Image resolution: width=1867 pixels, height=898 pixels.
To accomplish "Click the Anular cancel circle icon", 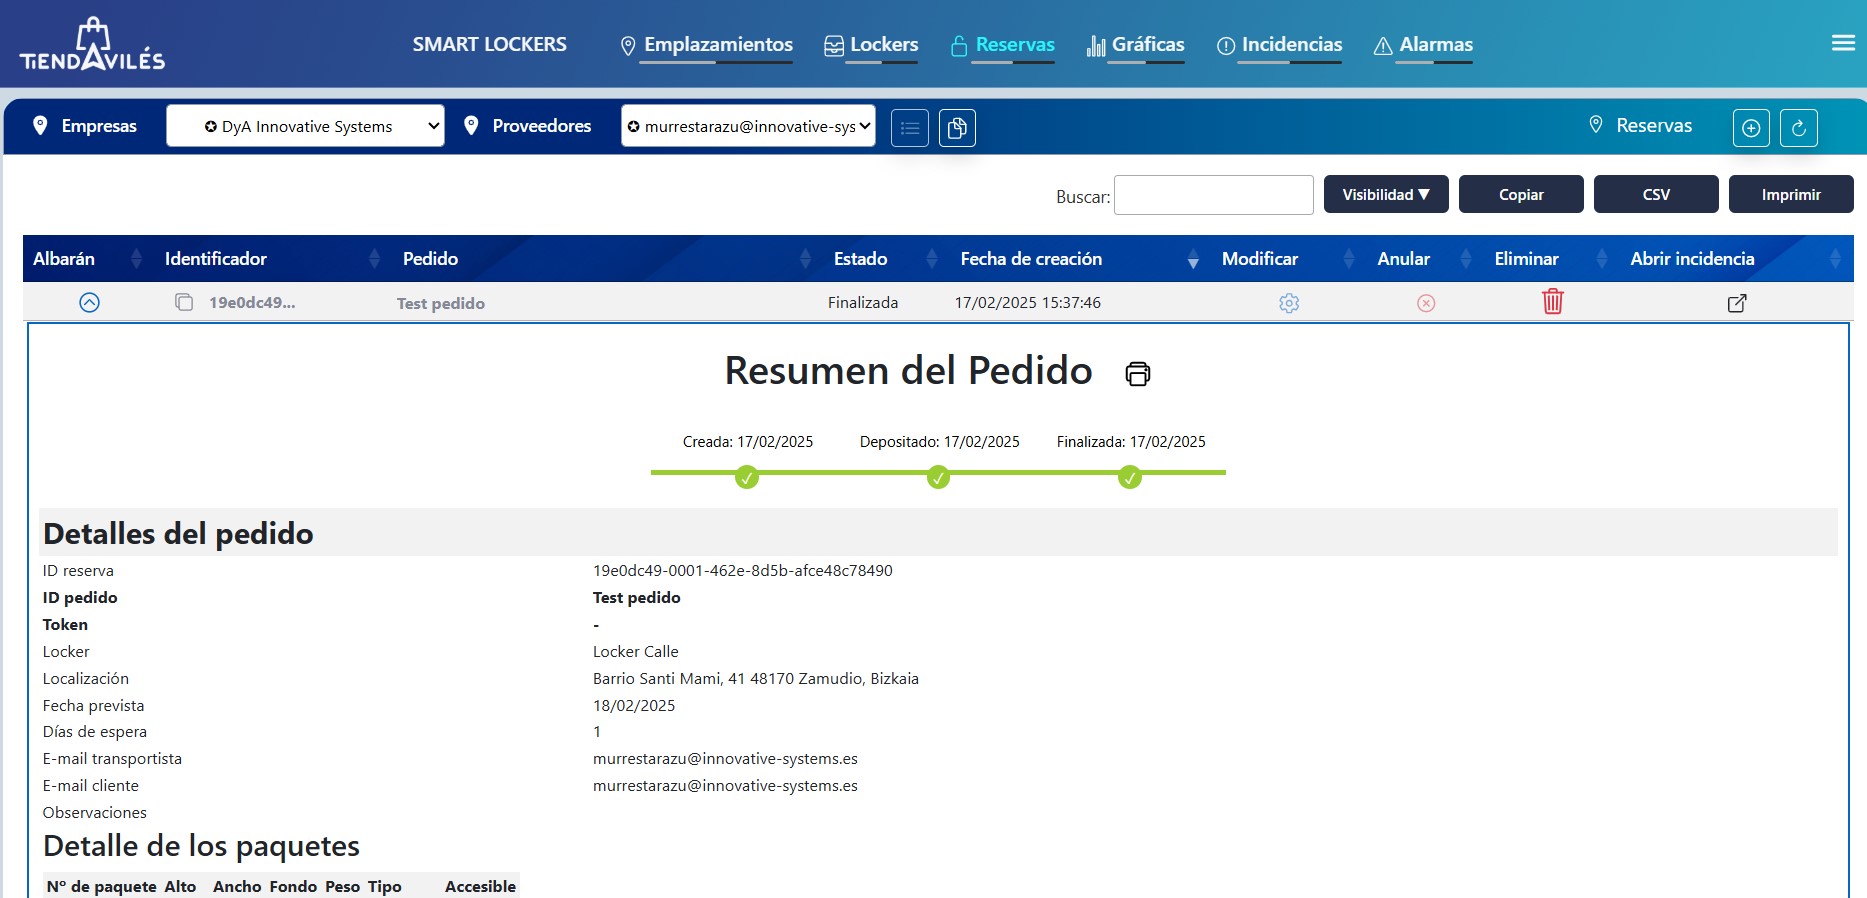I will tap(1426, 303).
